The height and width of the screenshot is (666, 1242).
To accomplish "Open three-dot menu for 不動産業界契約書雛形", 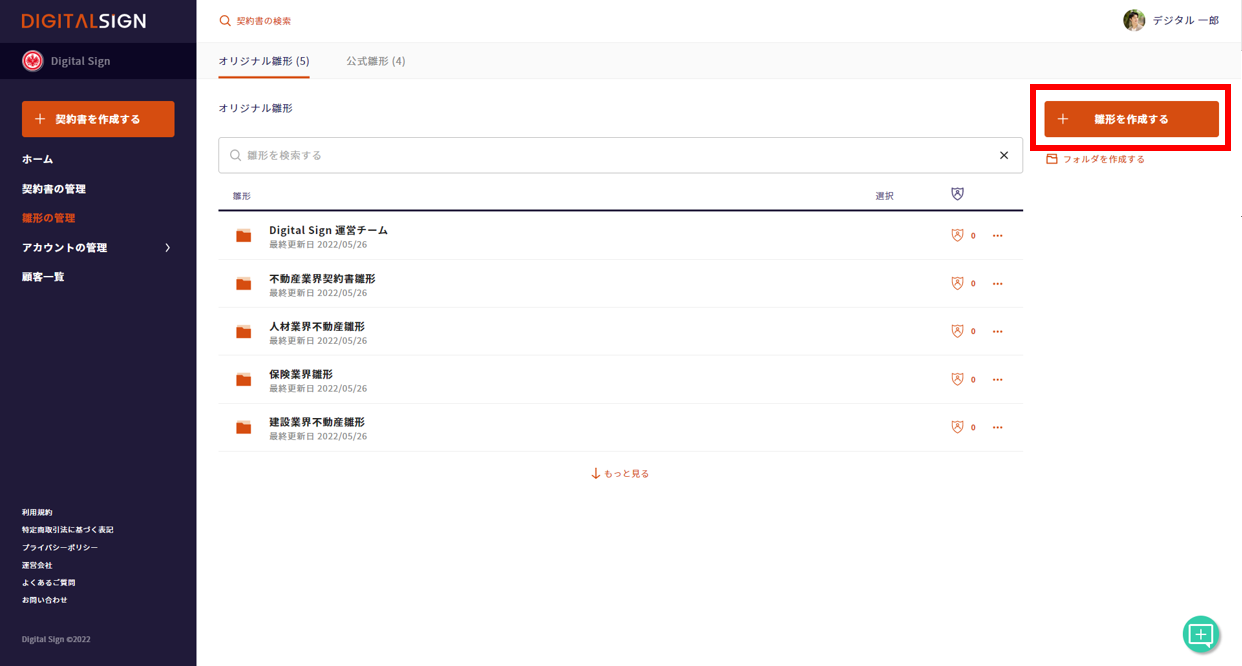I will point(997,284).
